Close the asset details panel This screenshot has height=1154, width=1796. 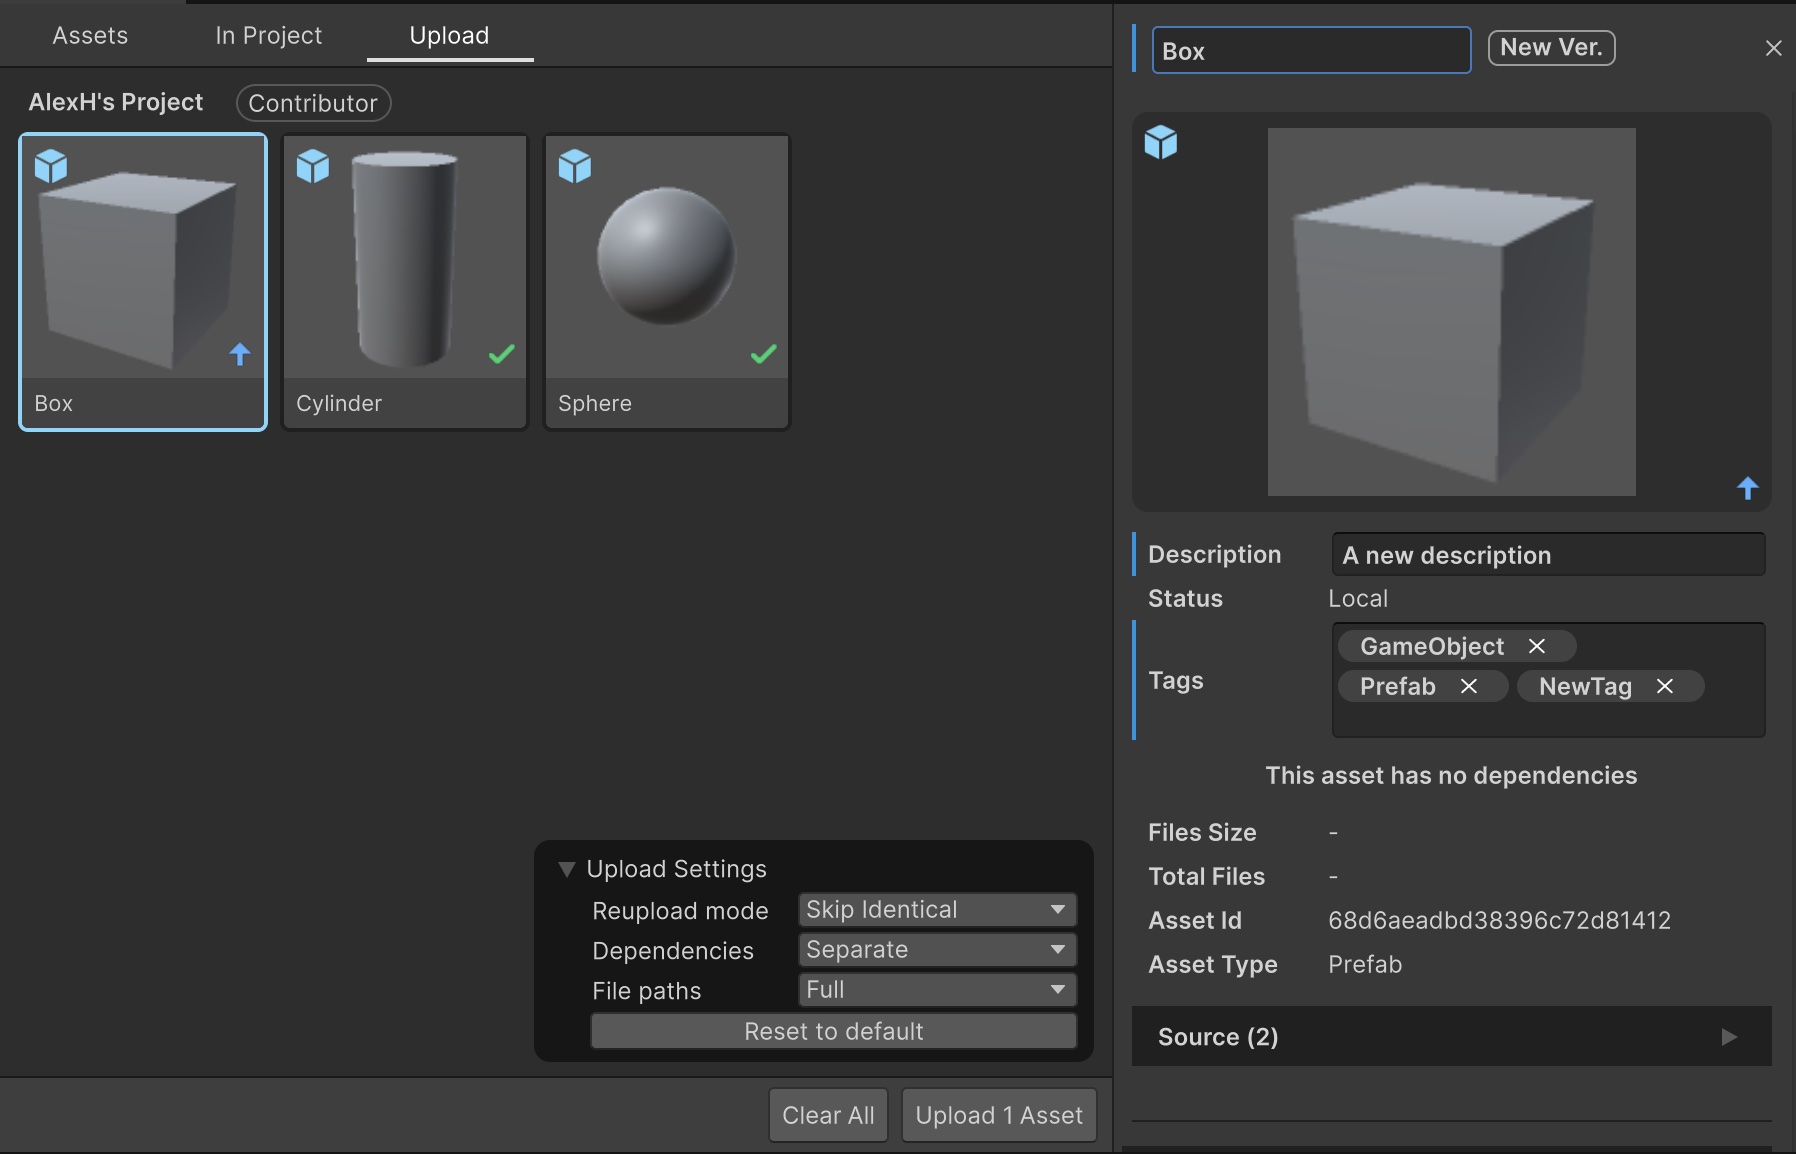pos(1774,49)
